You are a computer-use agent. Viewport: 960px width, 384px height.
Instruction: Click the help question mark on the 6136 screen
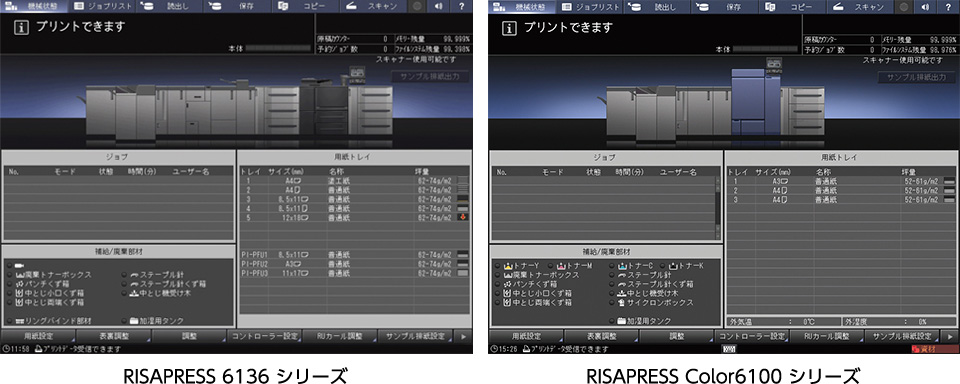click(x=461, y=7)
